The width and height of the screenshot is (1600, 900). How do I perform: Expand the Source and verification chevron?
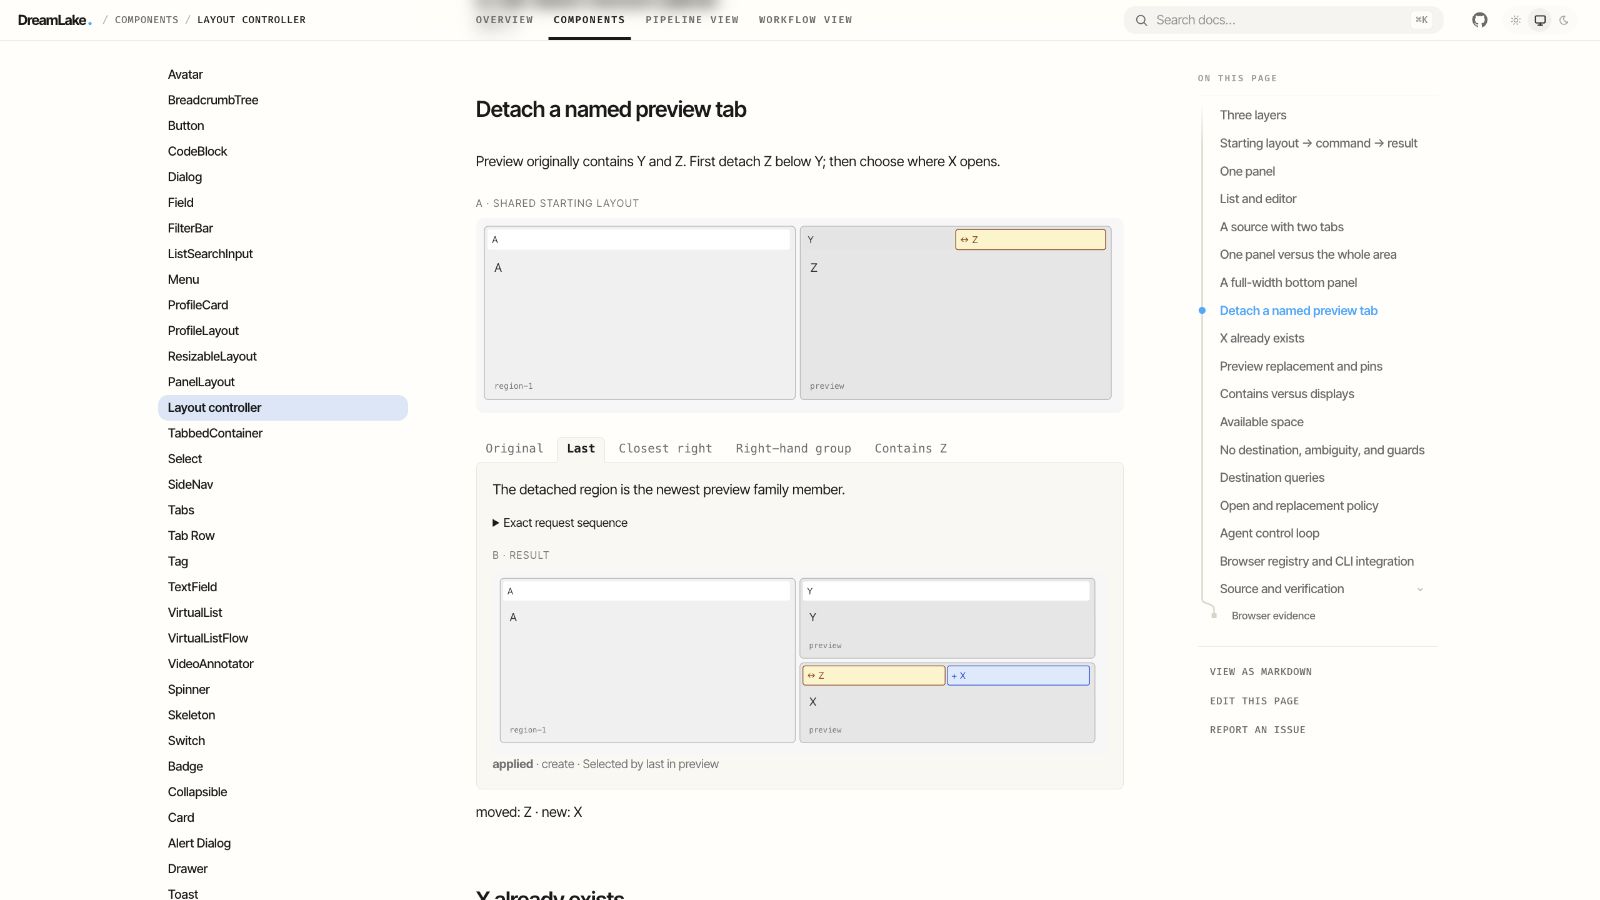1420,589
